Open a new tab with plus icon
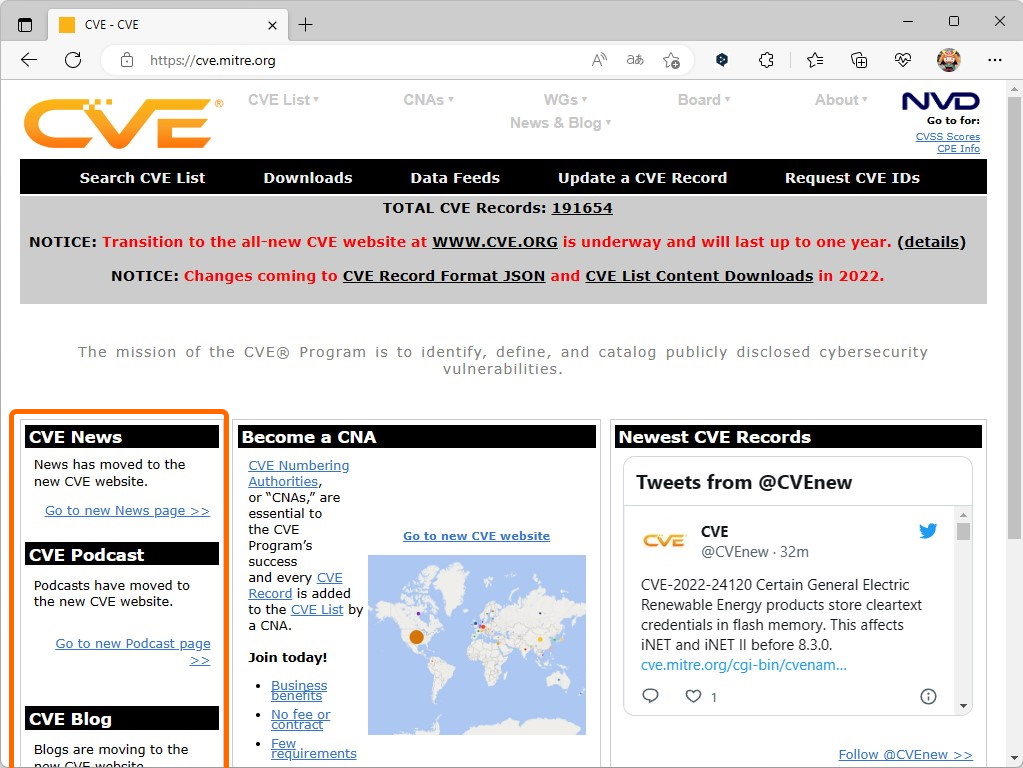This screenshot has height=768, width=1023. [305, 25]
